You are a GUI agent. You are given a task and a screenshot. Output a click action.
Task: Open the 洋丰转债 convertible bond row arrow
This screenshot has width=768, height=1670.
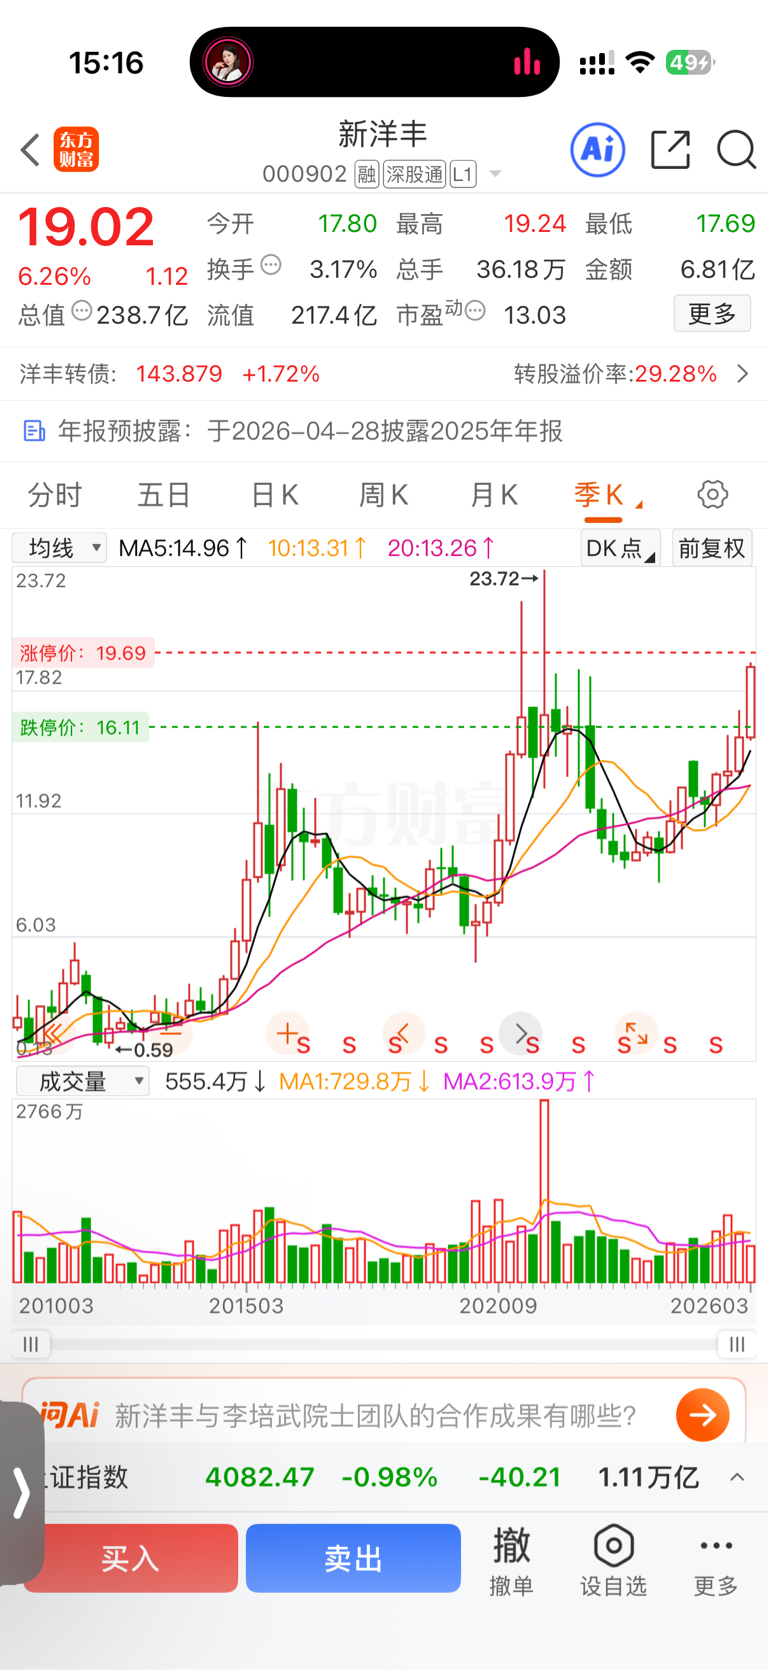(742, 374)
